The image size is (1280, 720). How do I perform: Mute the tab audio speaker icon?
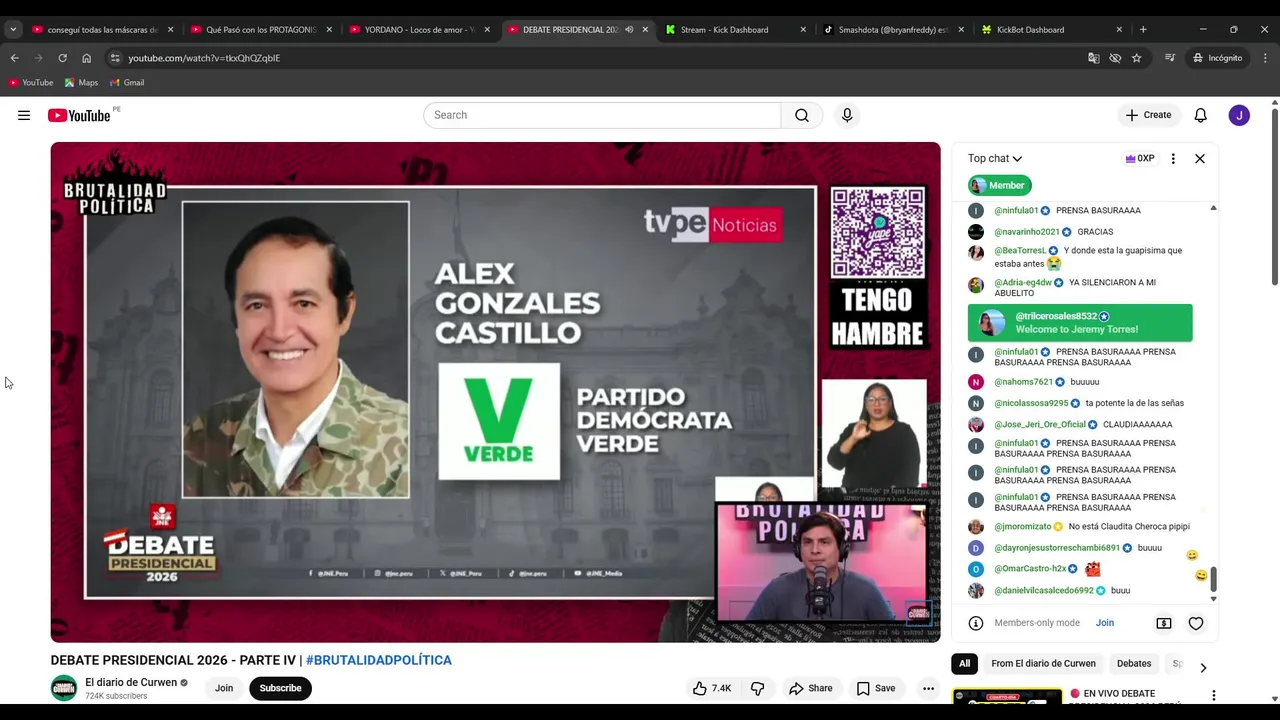click(x=629, y=30)
